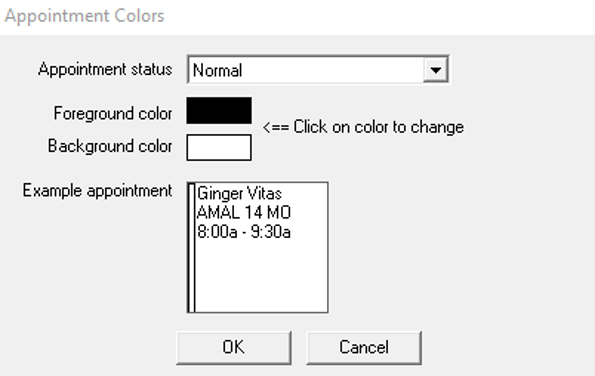The height and width of the screenshot is (376, 595).
Task: Click the black Foreground color swatch
Action: pyautogui.click(x=219, y=110)
